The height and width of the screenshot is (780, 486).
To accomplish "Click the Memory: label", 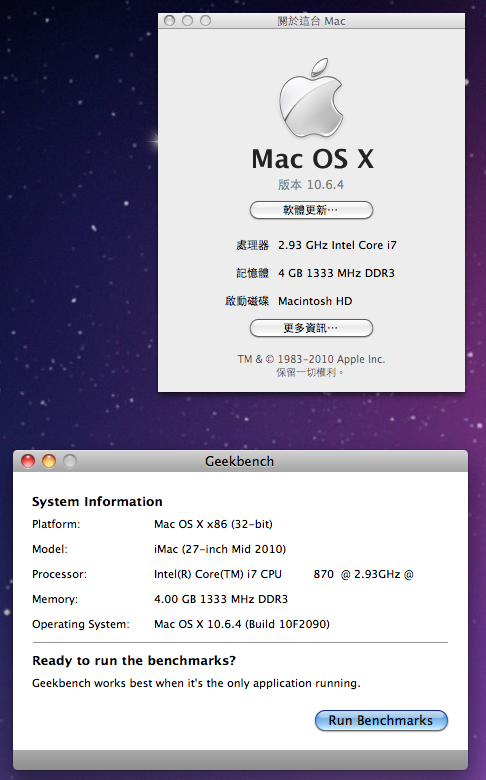I will [x=55, y=599].
